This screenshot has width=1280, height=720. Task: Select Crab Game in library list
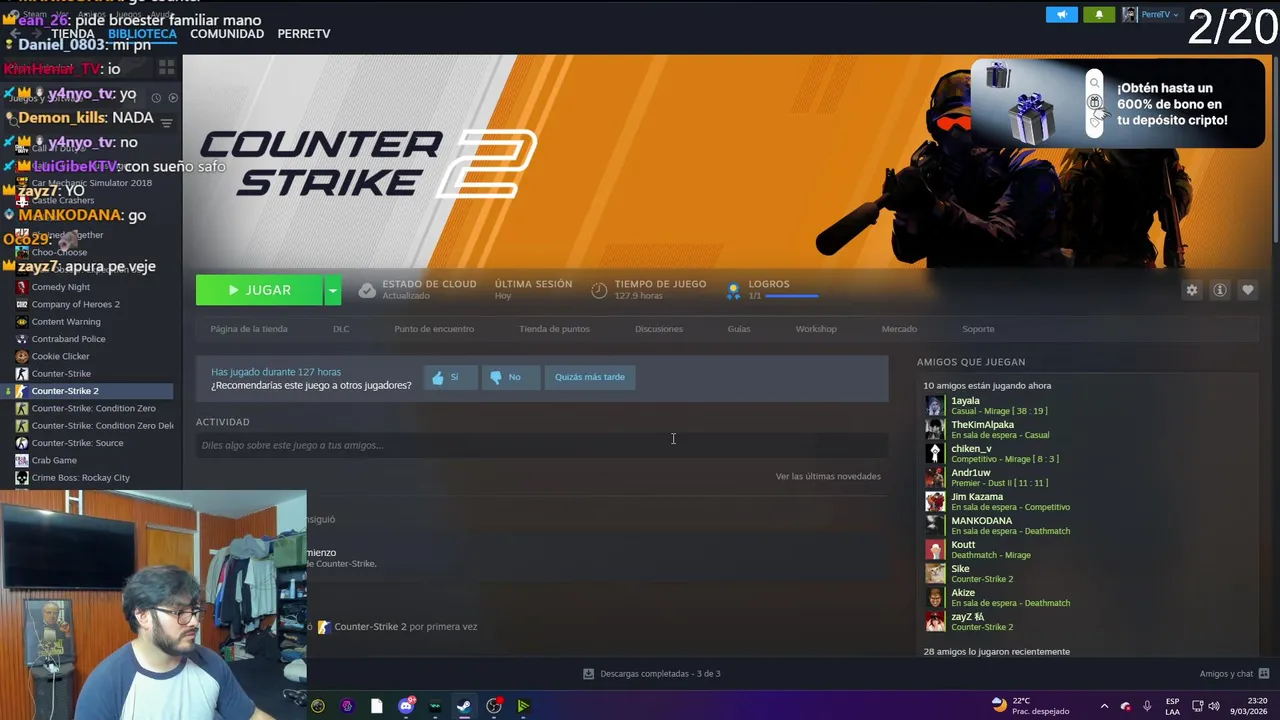pyautogui.click(x=54, y=460)
